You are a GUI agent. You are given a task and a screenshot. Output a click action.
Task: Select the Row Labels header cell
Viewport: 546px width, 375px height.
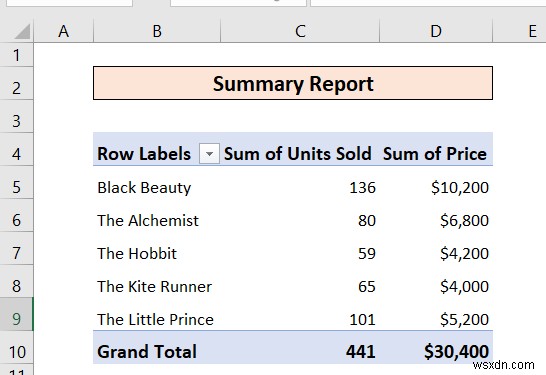(157, 149)
